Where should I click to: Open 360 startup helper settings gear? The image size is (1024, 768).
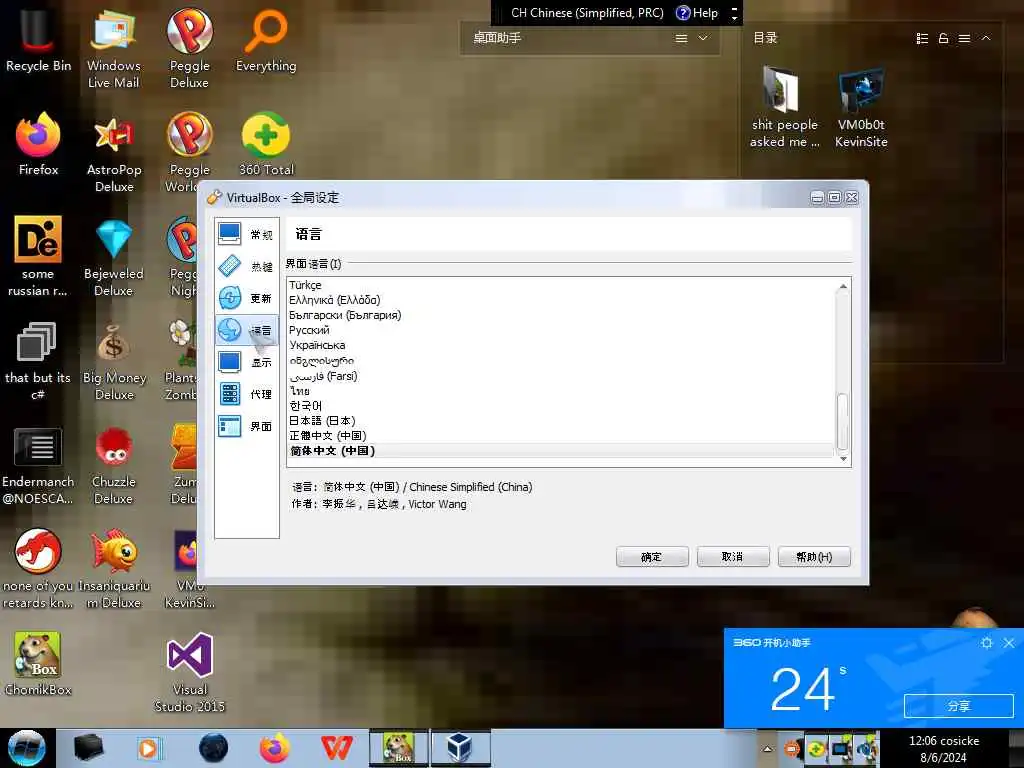click(x=987, y=643)
